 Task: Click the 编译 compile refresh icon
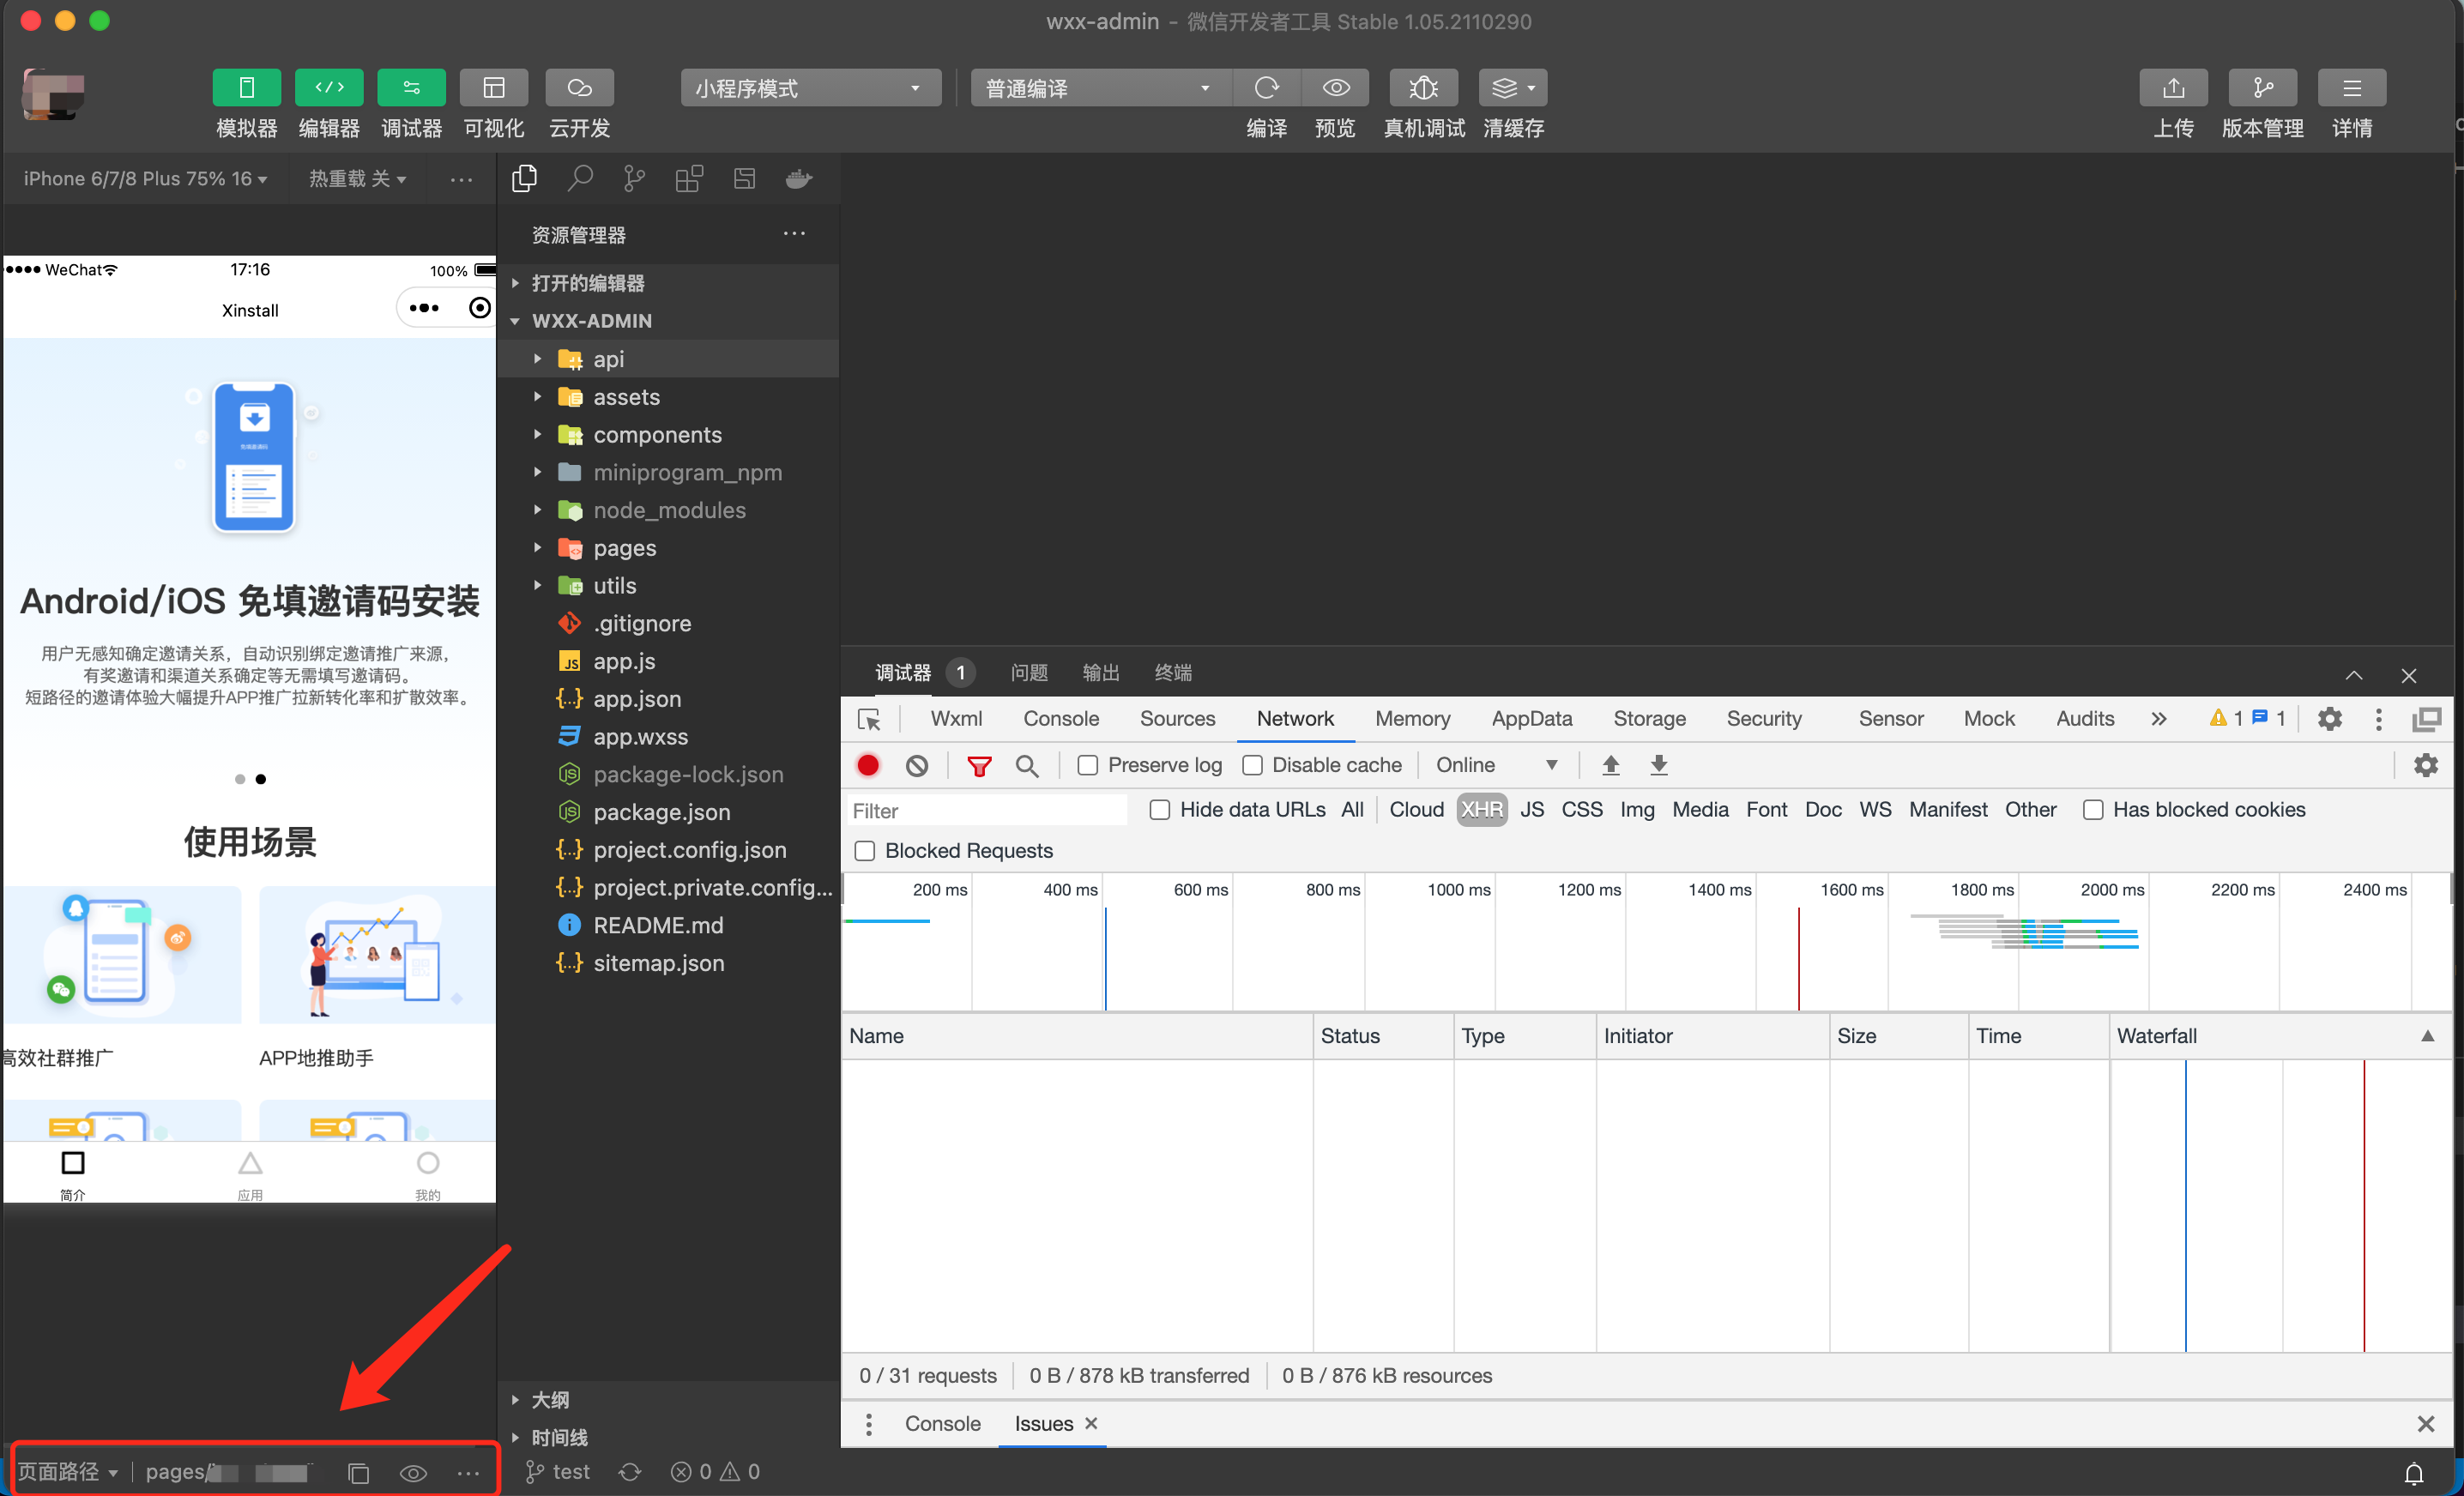(1266, 88)
